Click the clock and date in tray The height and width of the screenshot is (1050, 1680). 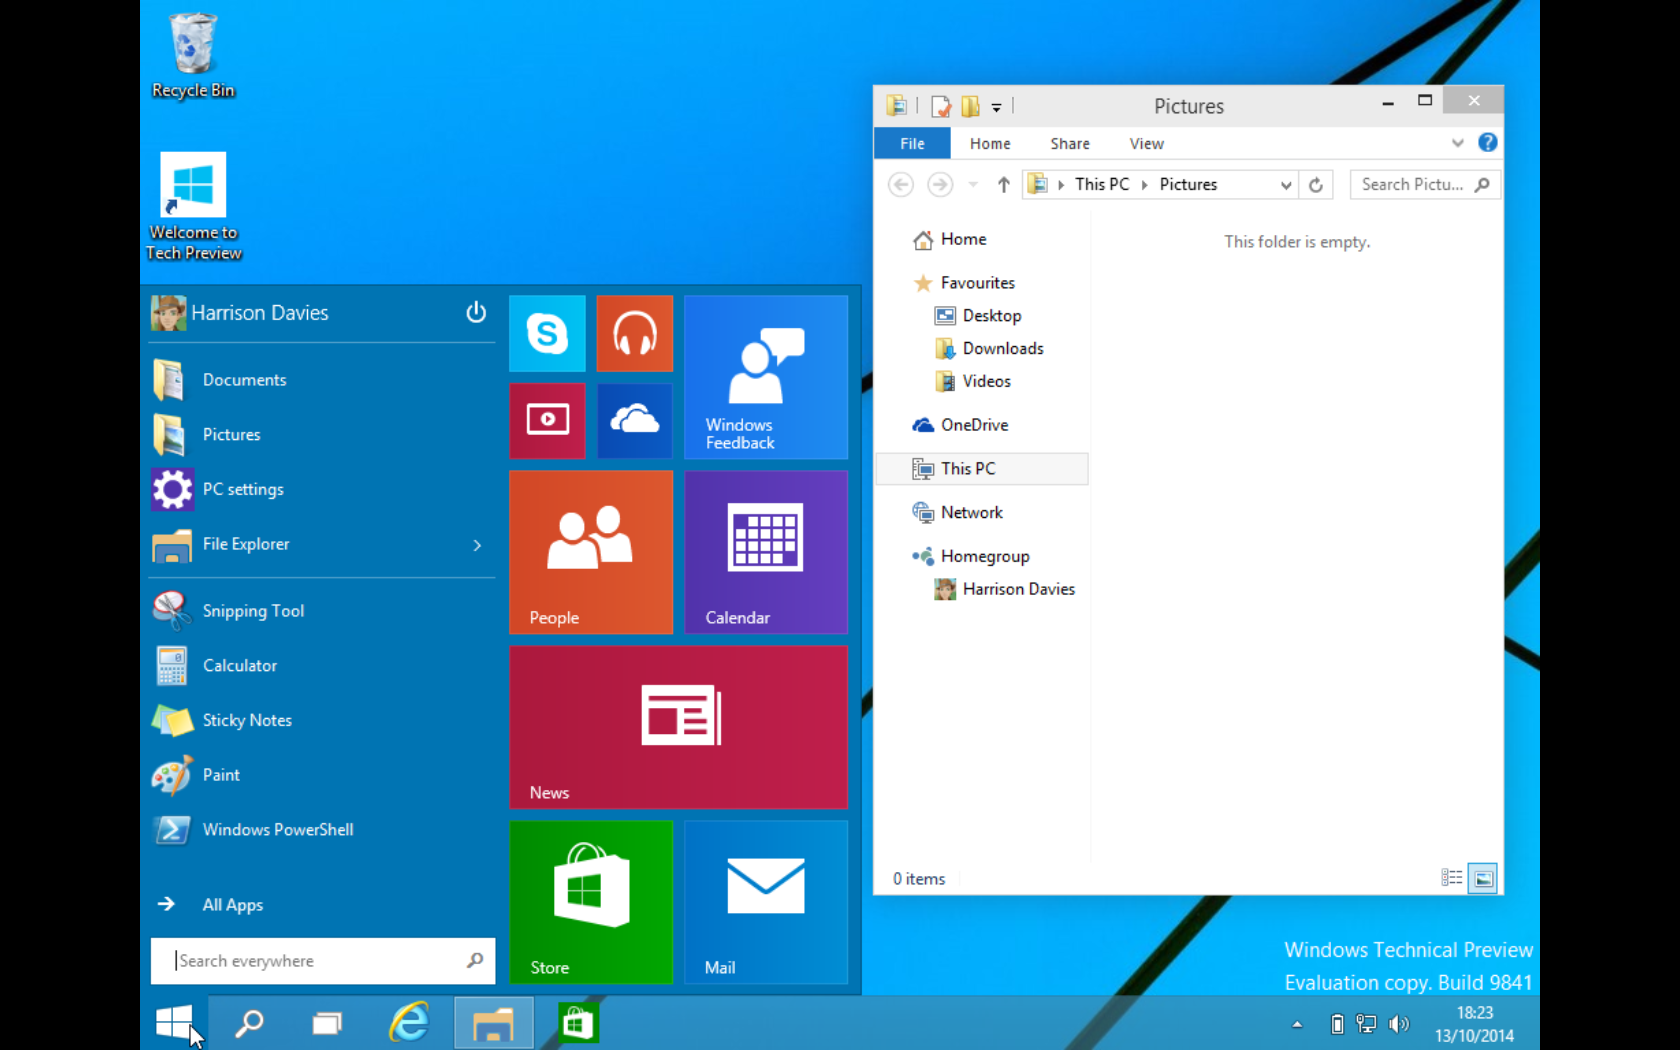pos(1474,1024)
